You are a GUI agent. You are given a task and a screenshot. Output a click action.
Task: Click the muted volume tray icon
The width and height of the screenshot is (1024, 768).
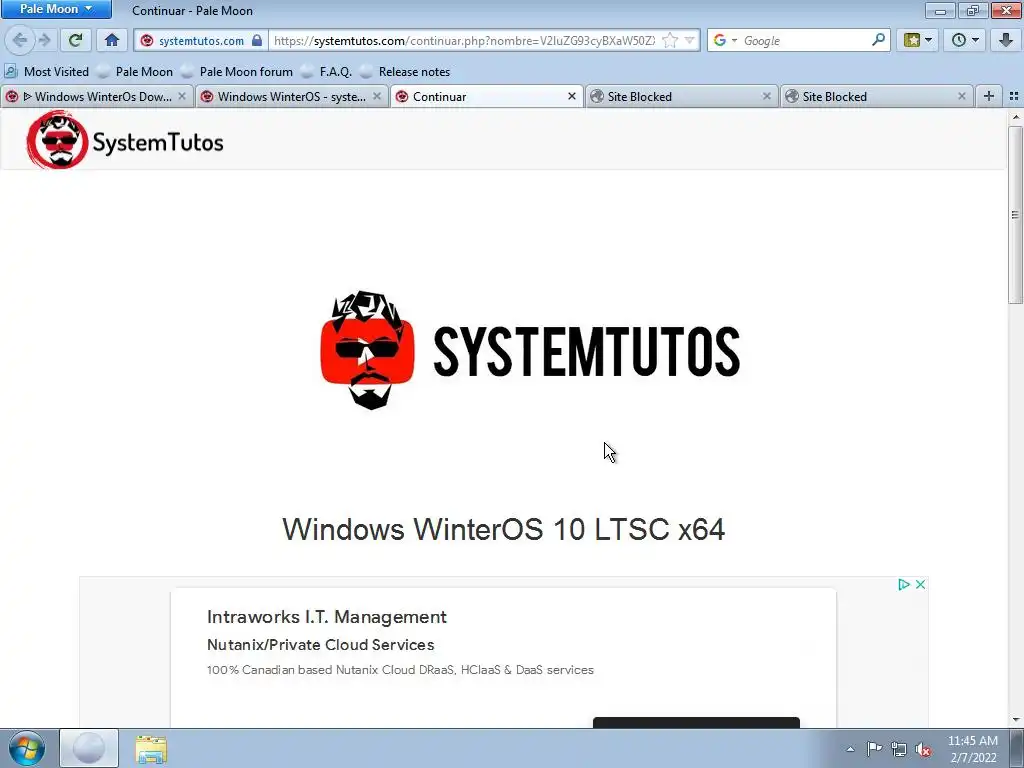point(923,749)
